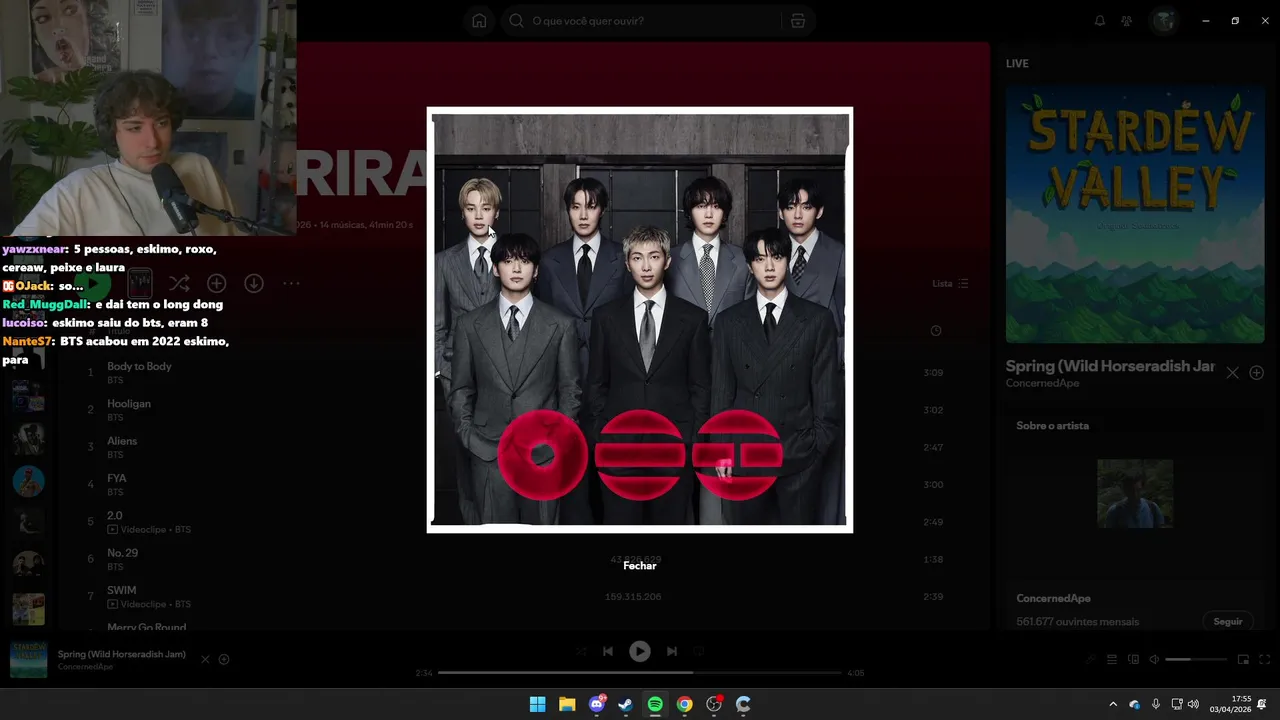
Task: Open the Stardew Valley cover in the sidebar
Action: coord(1135,214)
